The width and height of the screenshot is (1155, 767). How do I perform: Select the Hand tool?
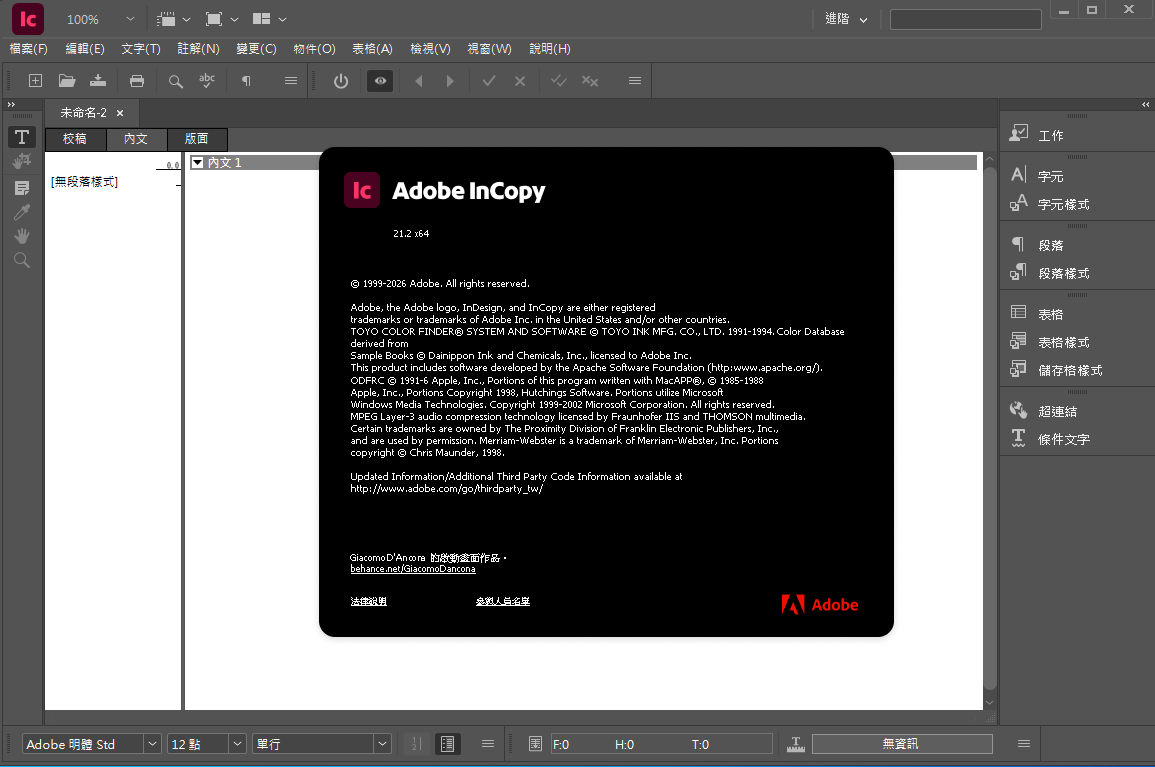pyautogui.click(x=22, y=236)
